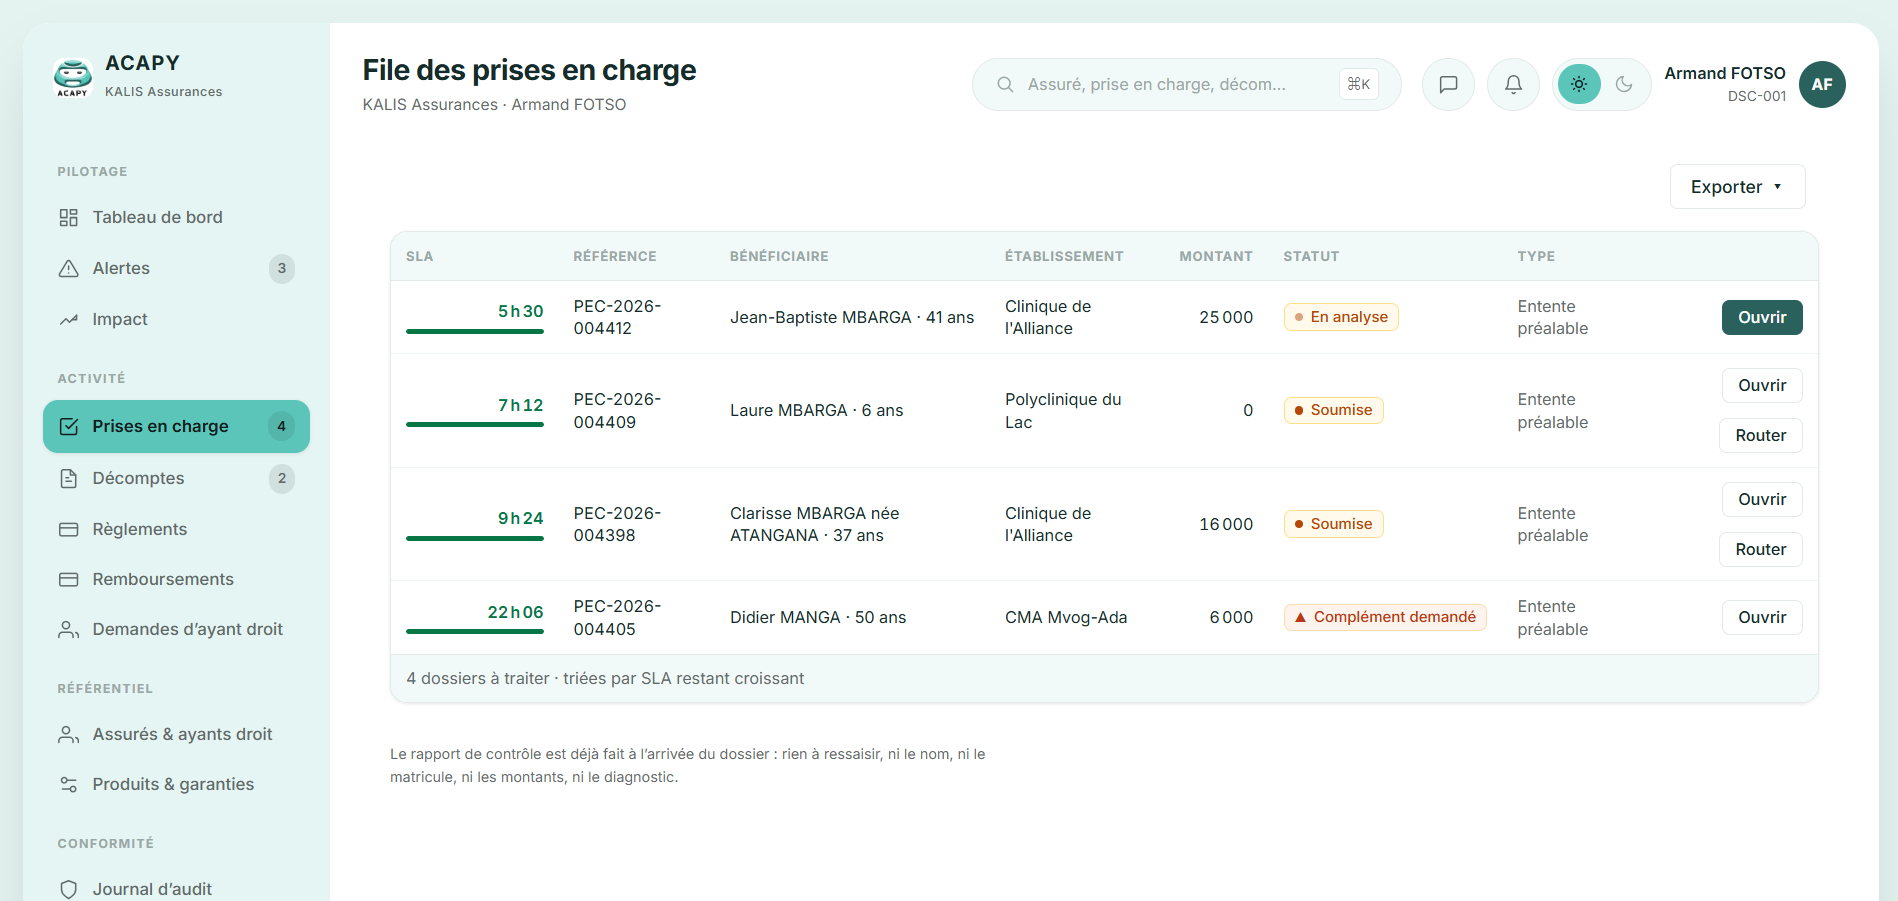
Task: Click reference PEC-2026-004412
Action: coord(617,317)
